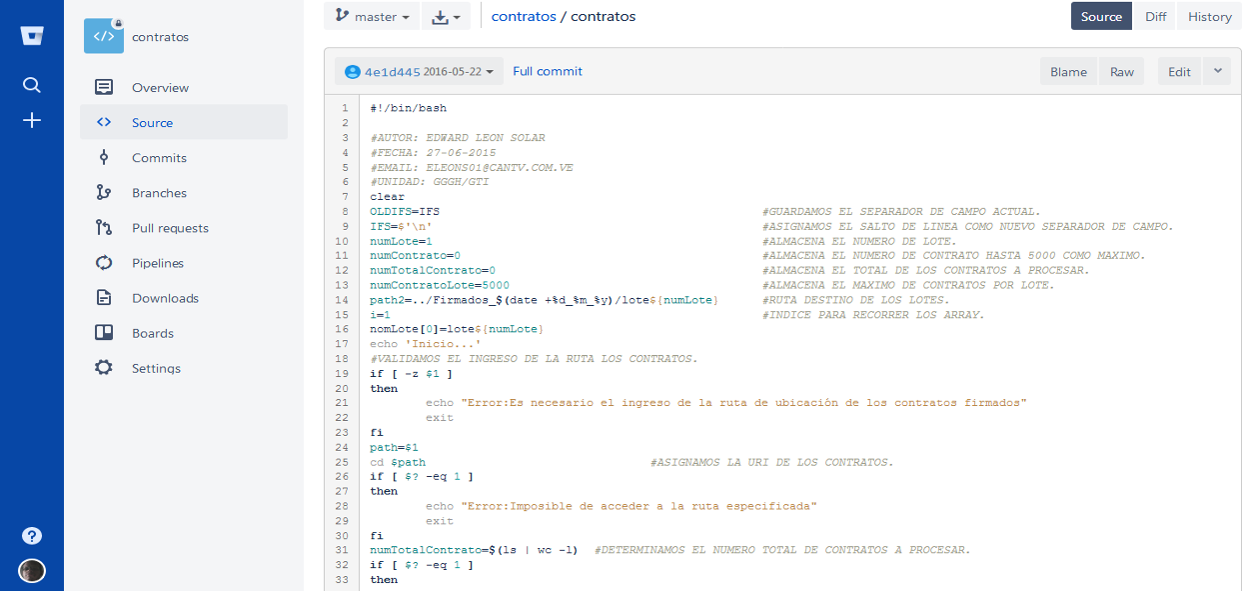Open the download options dropdown
The height and width of the screenshot is (591, 1257).
(x=446, y=17)
